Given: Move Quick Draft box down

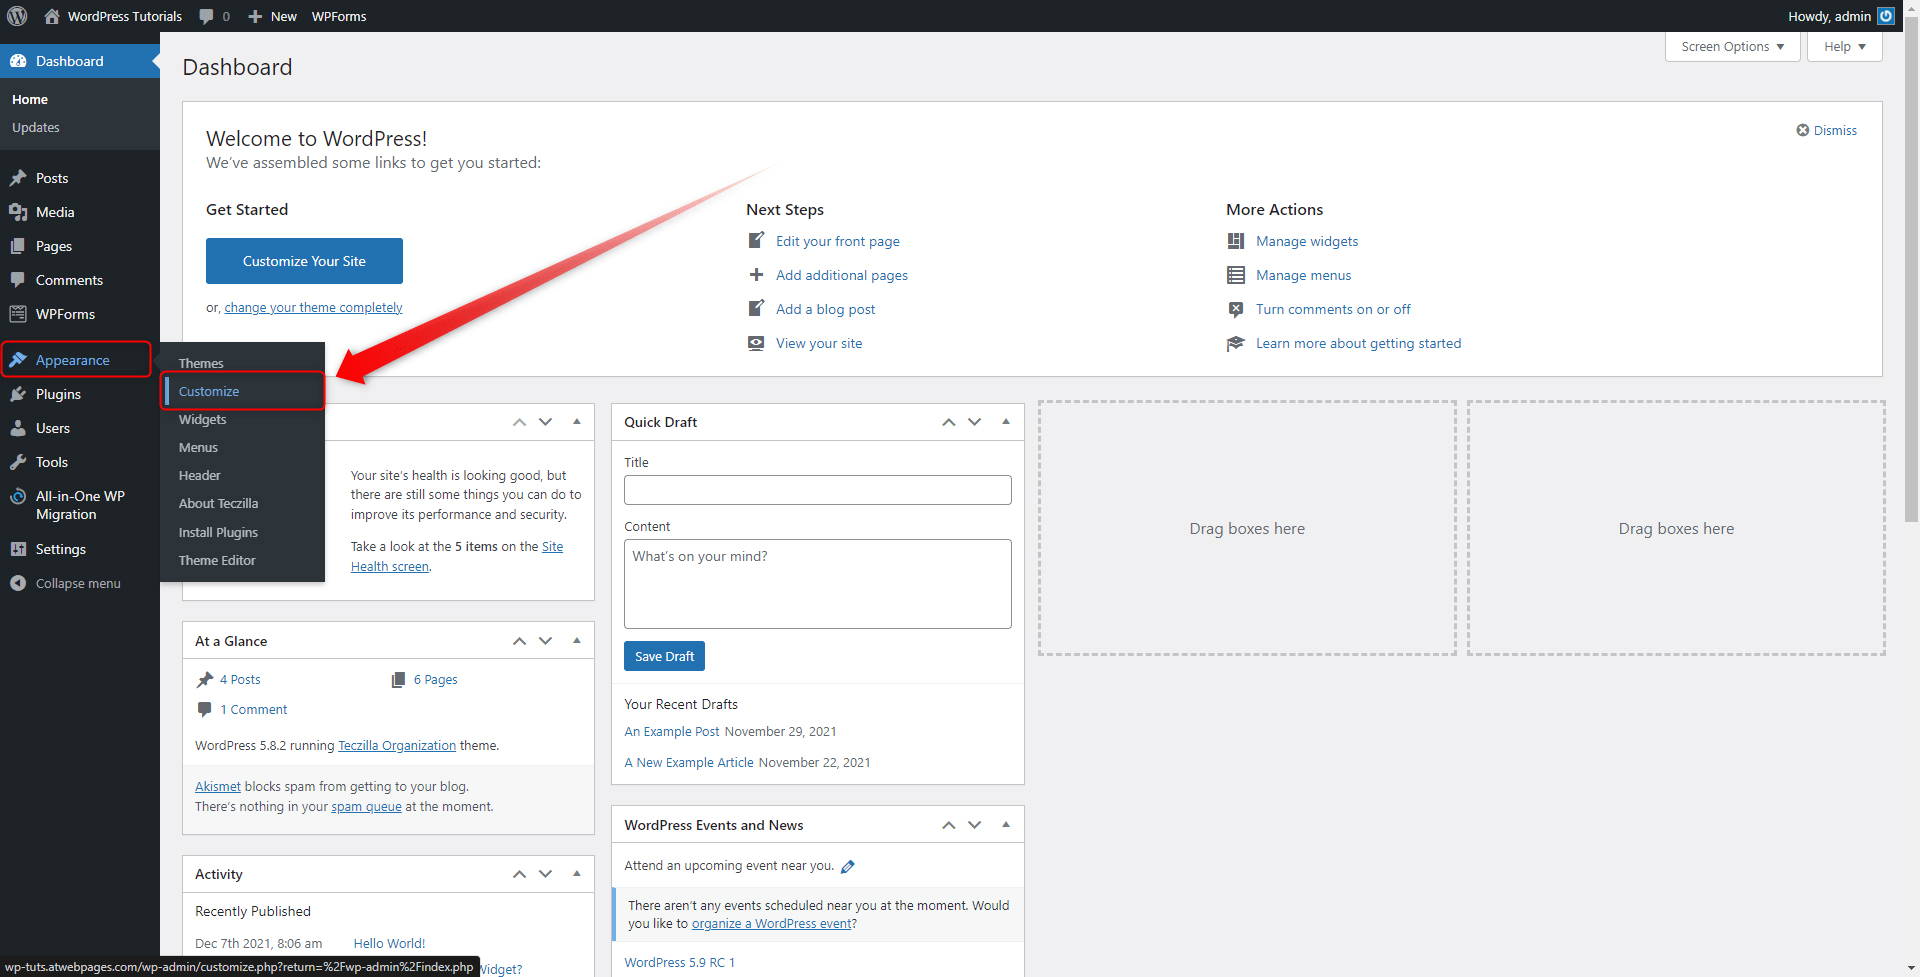Looking at the screenshot, I should (x=975, y=422).
